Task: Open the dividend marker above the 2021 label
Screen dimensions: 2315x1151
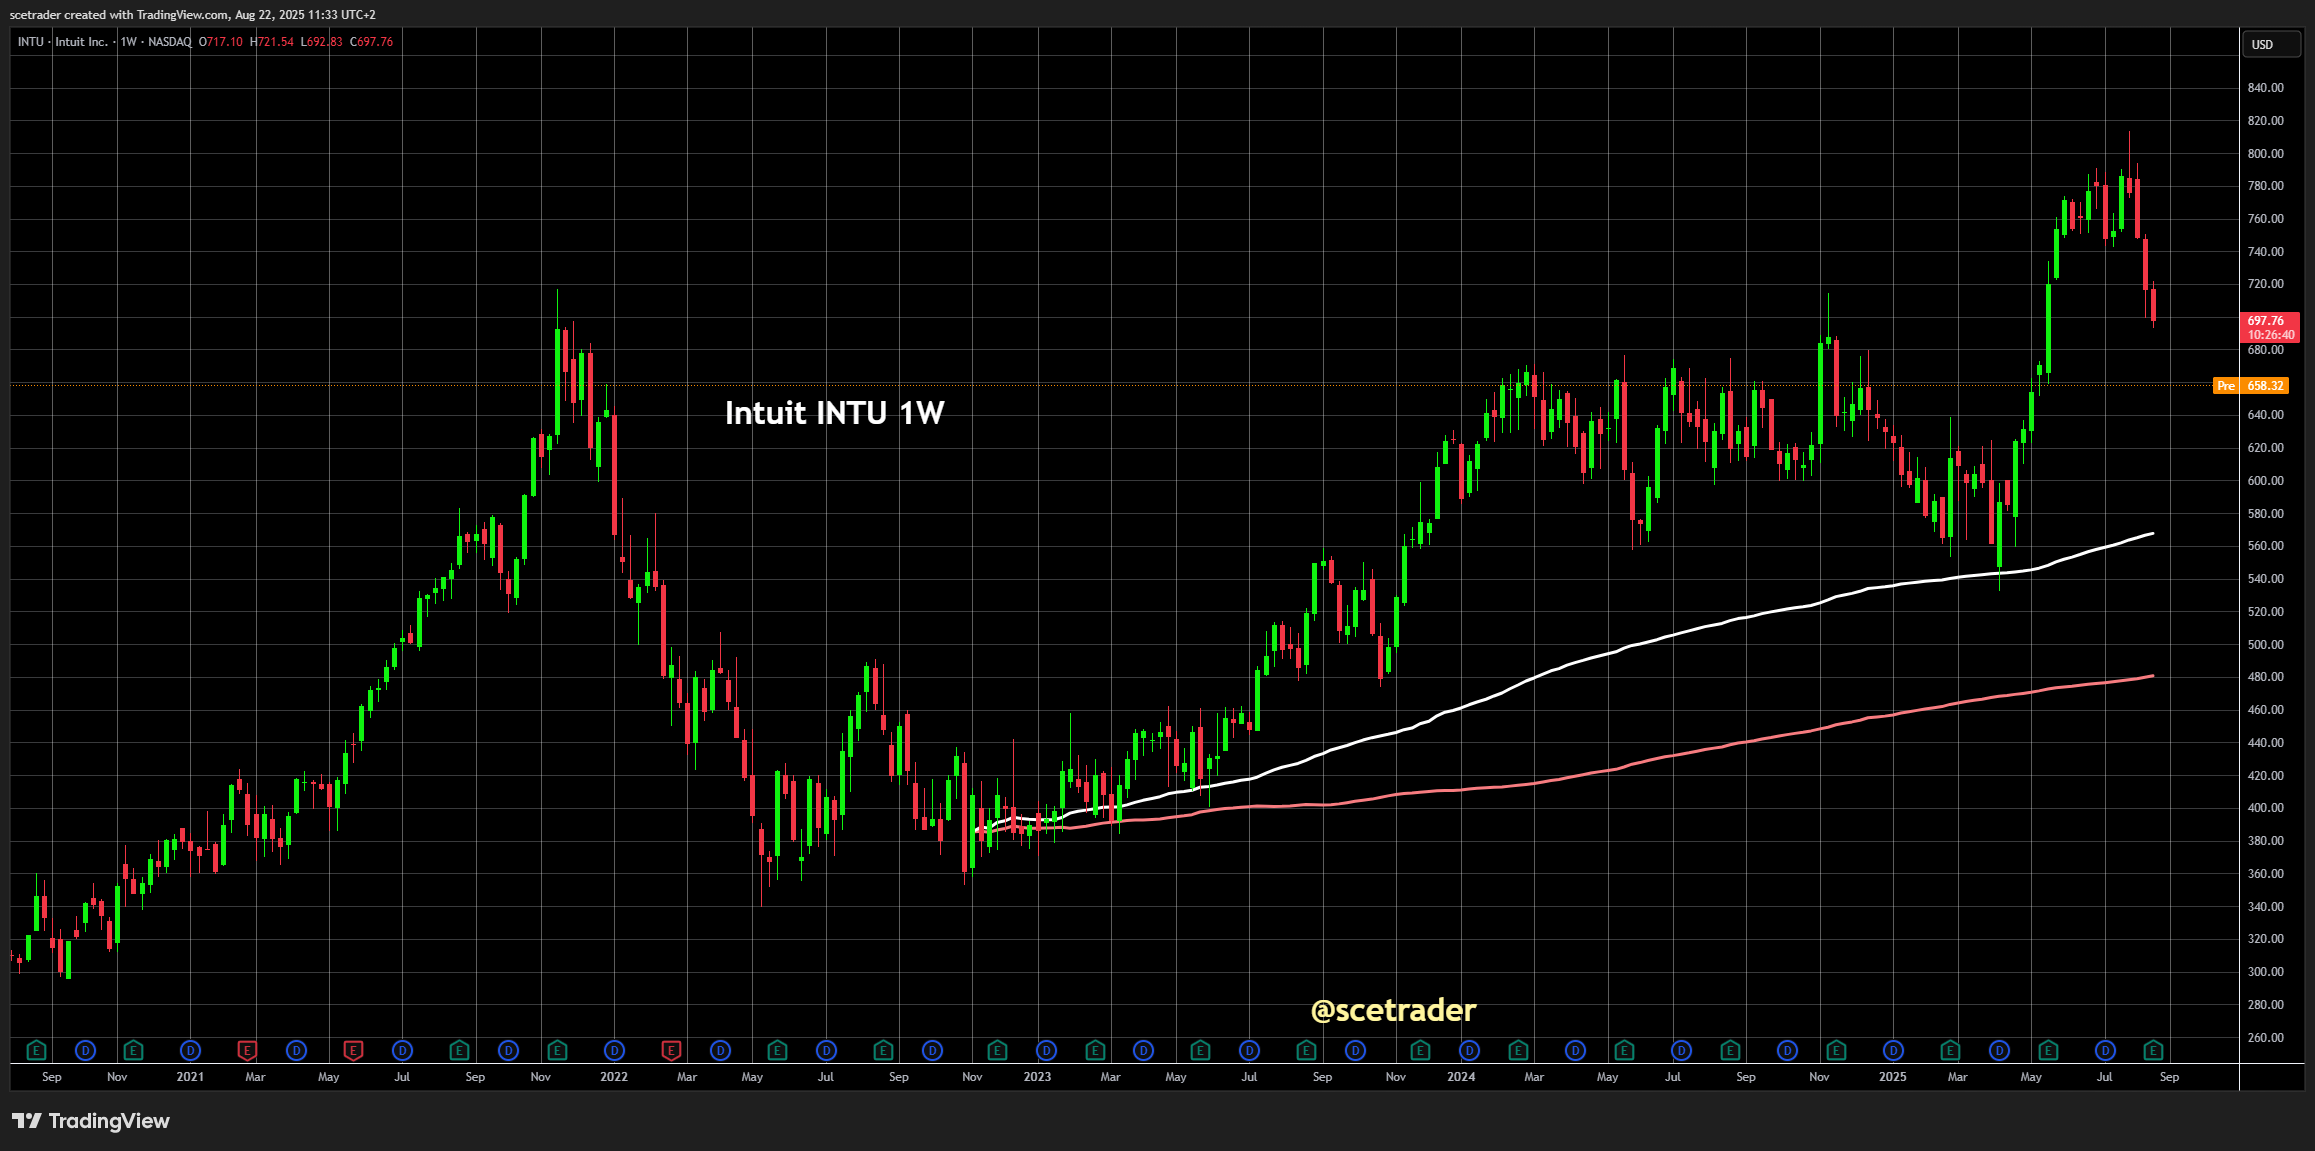Action: (190, 1050)
